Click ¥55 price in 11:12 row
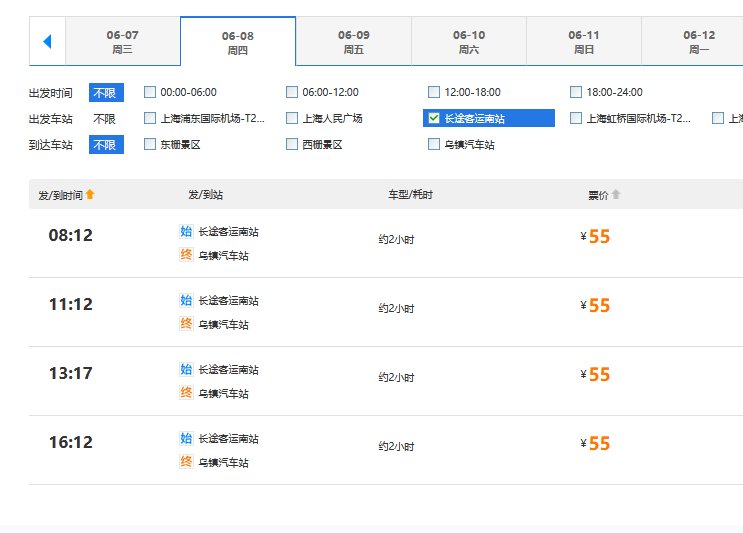The image size is (743, 533). 595,306
